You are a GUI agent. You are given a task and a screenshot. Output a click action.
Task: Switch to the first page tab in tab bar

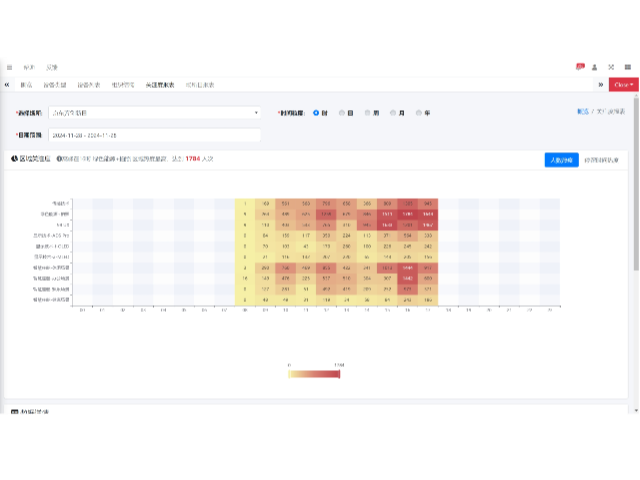click(26, 85)
